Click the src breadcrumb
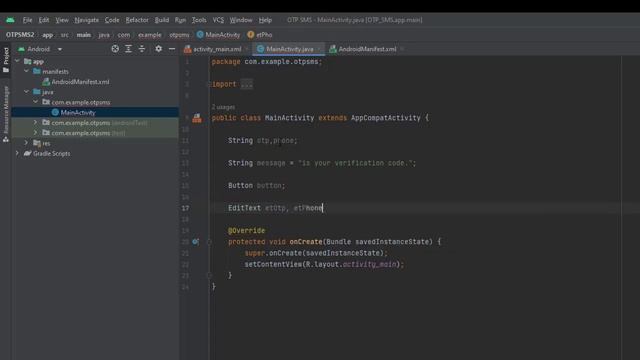This screenshot has width=640, height=360. (x=65, y=35)
